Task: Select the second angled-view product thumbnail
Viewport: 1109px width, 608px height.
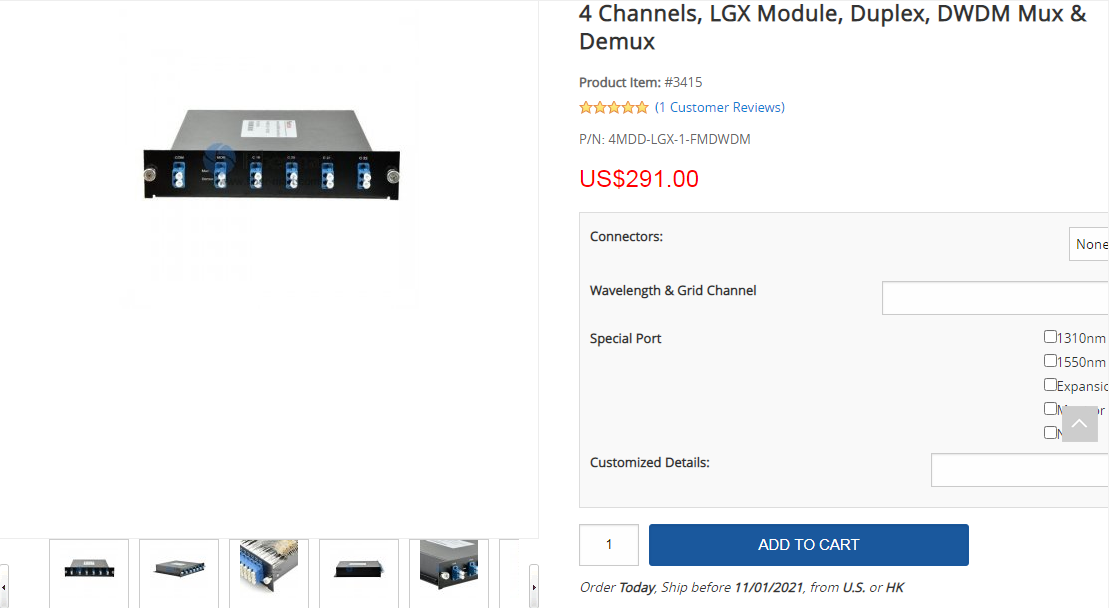Action: (x=179, y=571)
